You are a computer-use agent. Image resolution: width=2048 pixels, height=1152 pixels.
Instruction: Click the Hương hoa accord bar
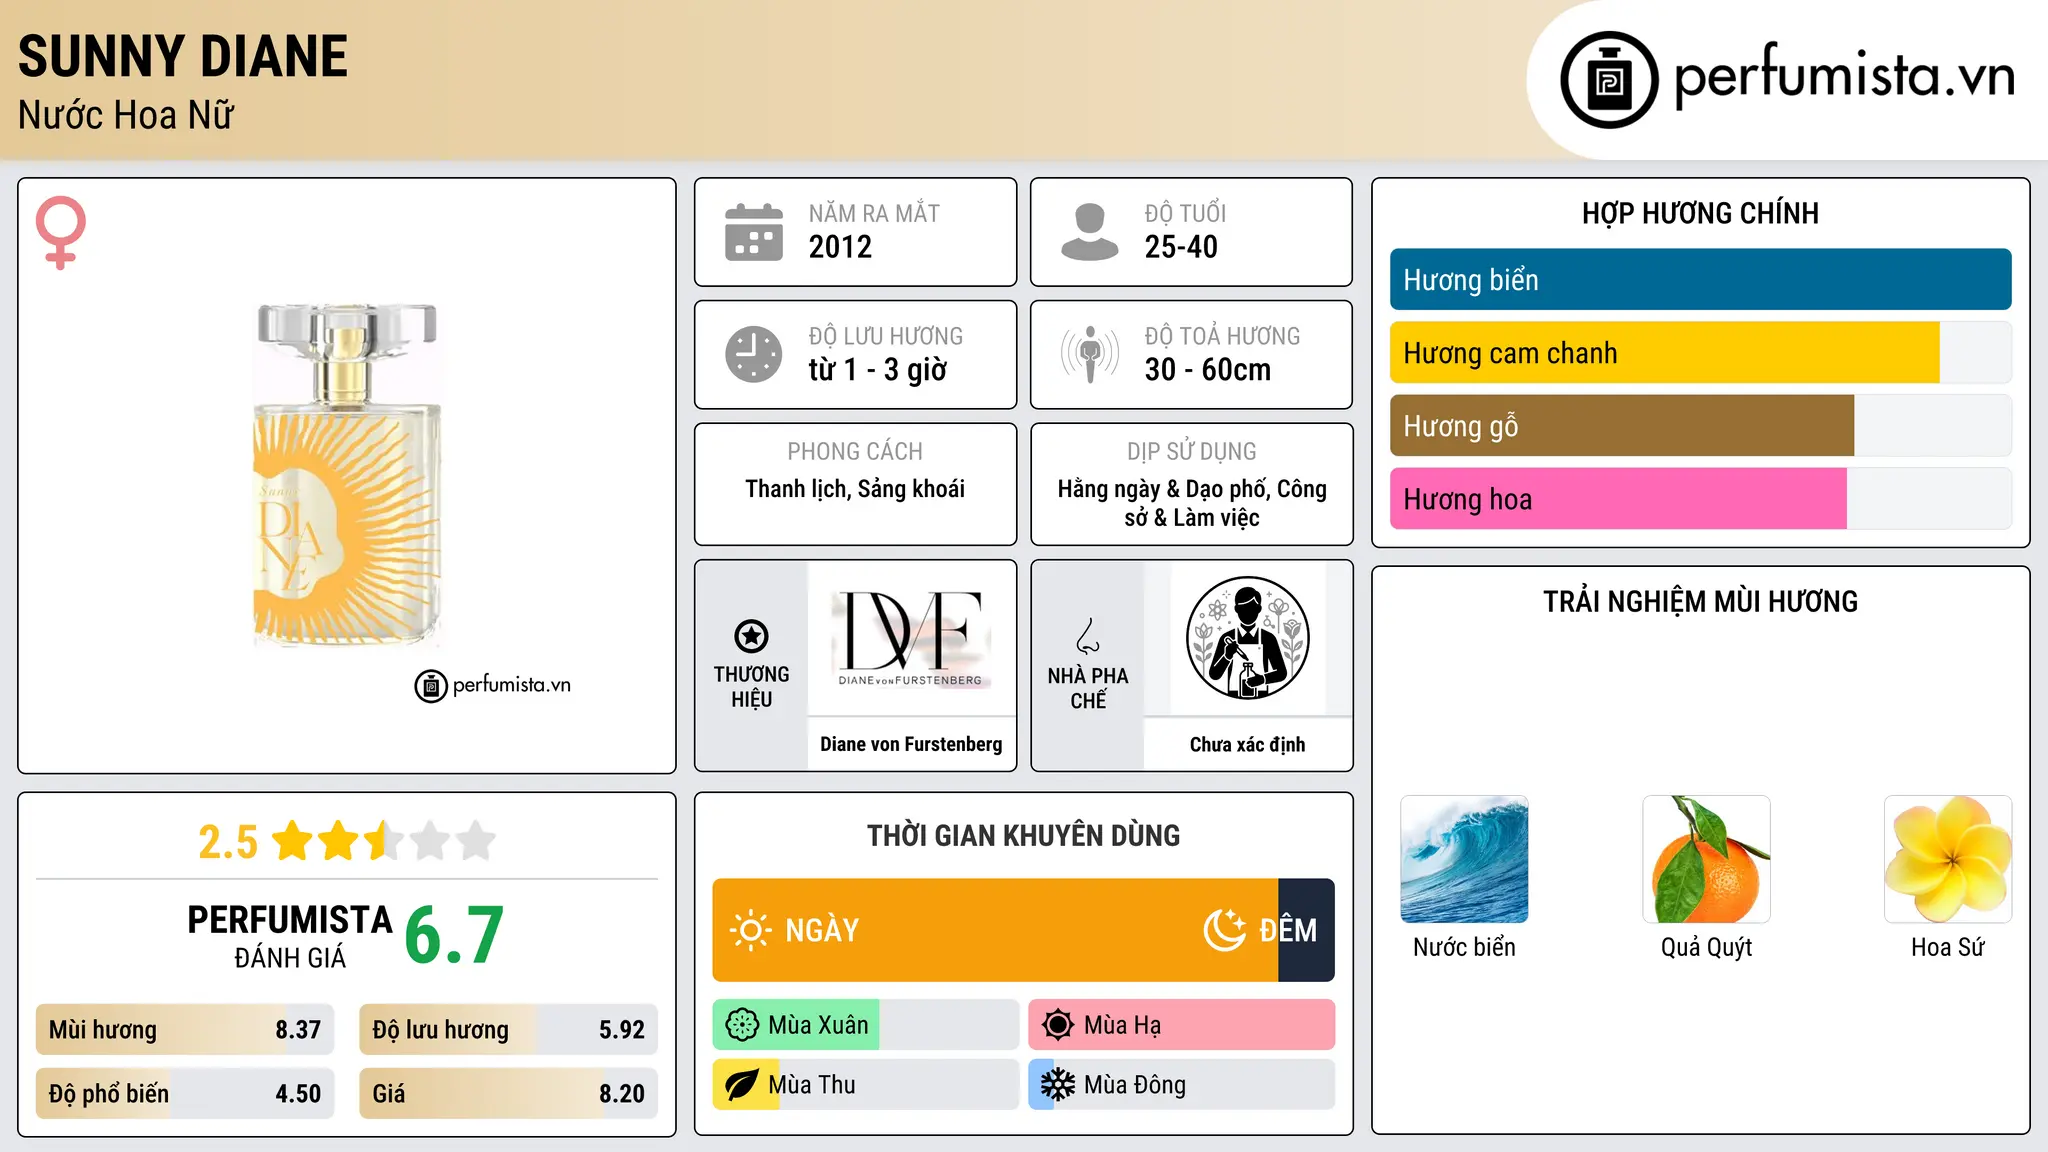(1700, 499)
